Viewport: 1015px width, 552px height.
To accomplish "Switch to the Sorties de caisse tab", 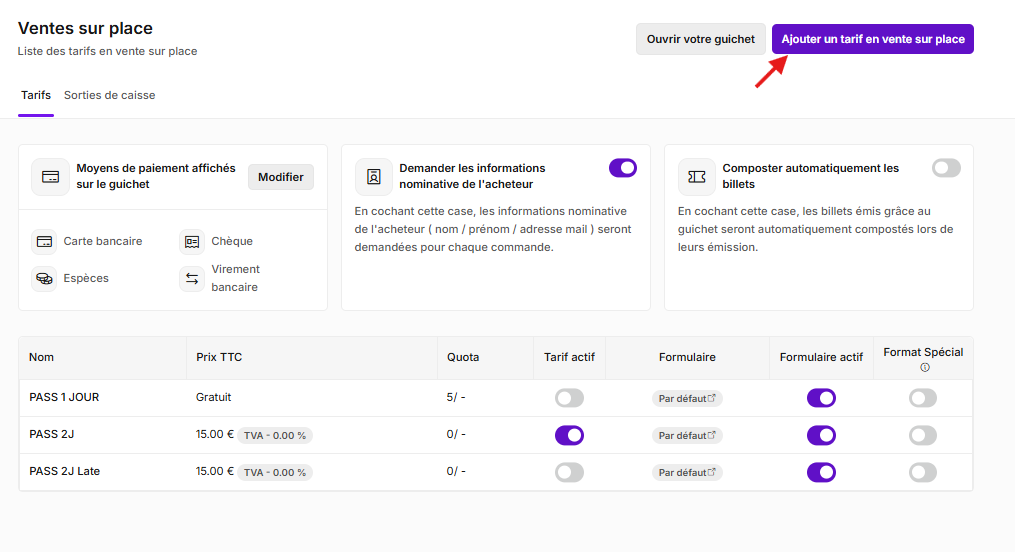I will (109, 95).
